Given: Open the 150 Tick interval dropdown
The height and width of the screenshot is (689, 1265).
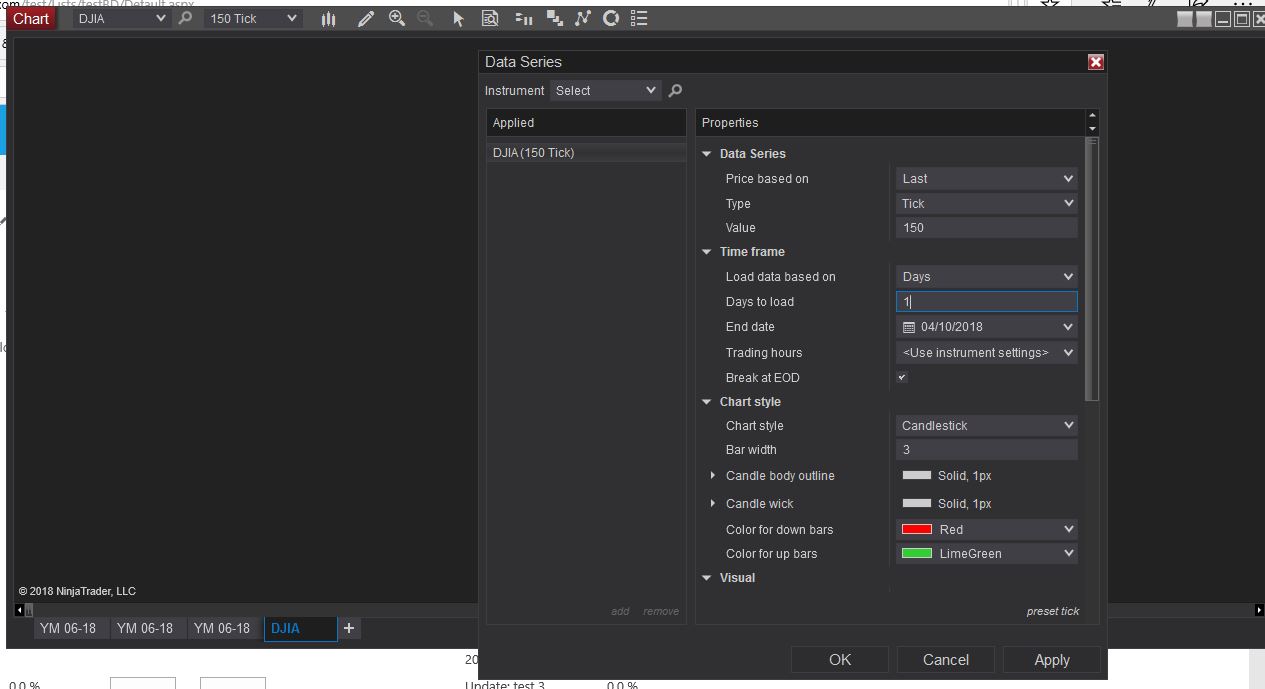Looking at the screenshot, I should (x=252, y=18).
